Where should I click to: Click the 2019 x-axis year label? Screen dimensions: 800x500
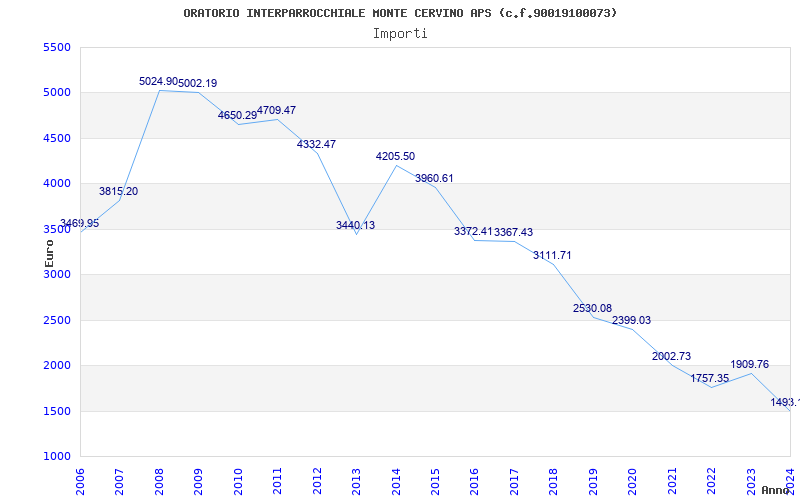593,482
